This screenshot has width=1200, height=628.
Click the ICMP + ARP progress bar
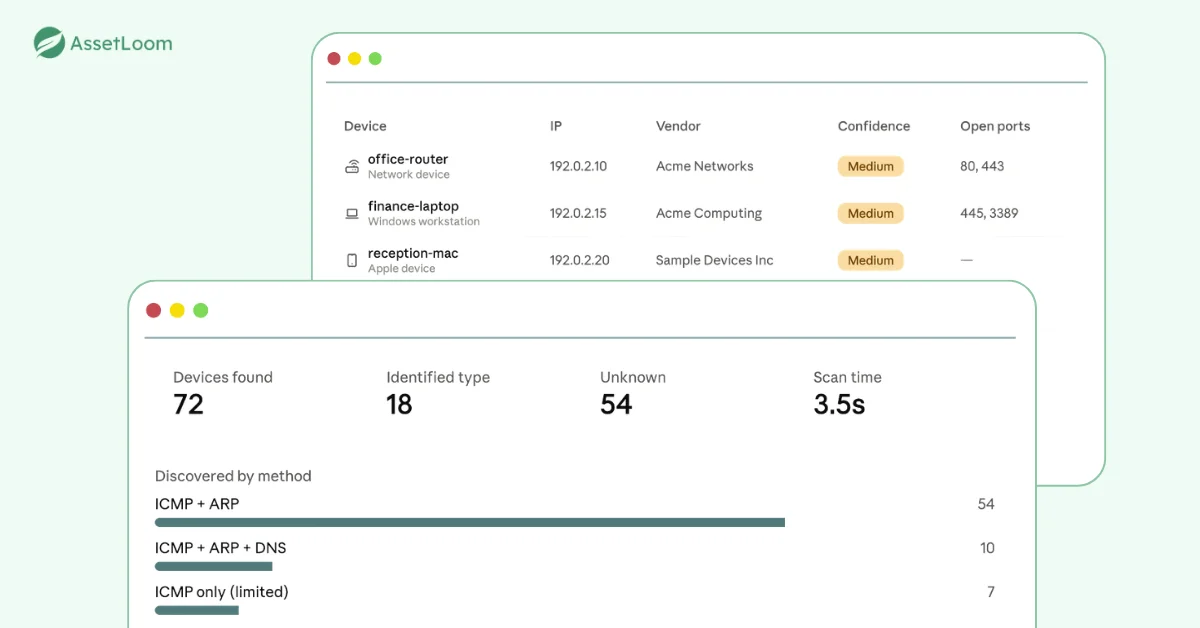tap(470, 522)
